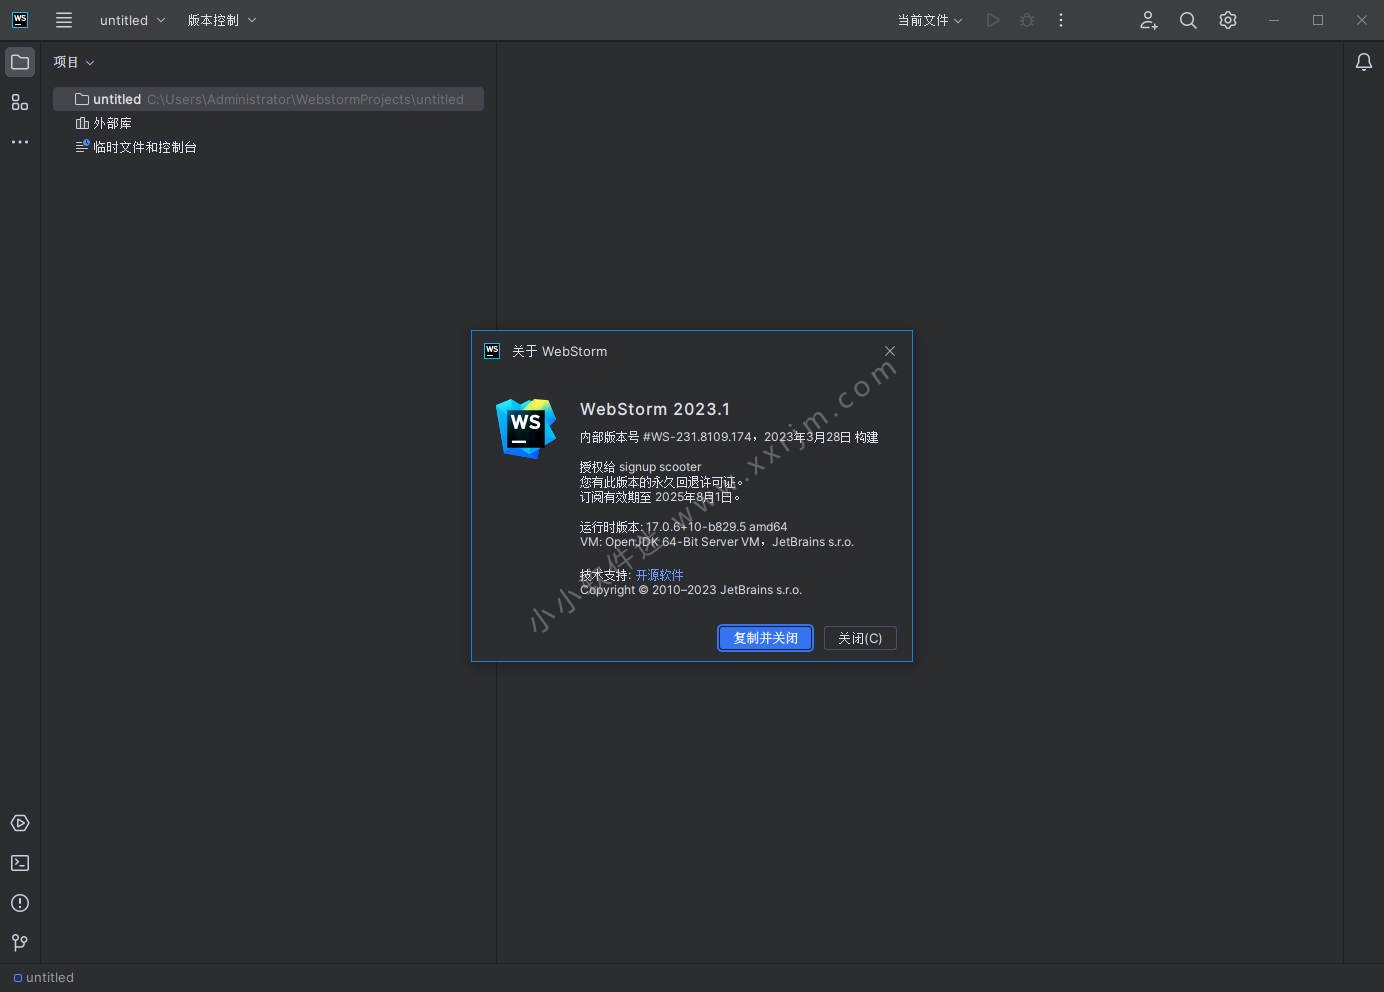Select the 外部库 tree node
The height and width of the screenshot is (992, 1384).
tap(104, 123)
